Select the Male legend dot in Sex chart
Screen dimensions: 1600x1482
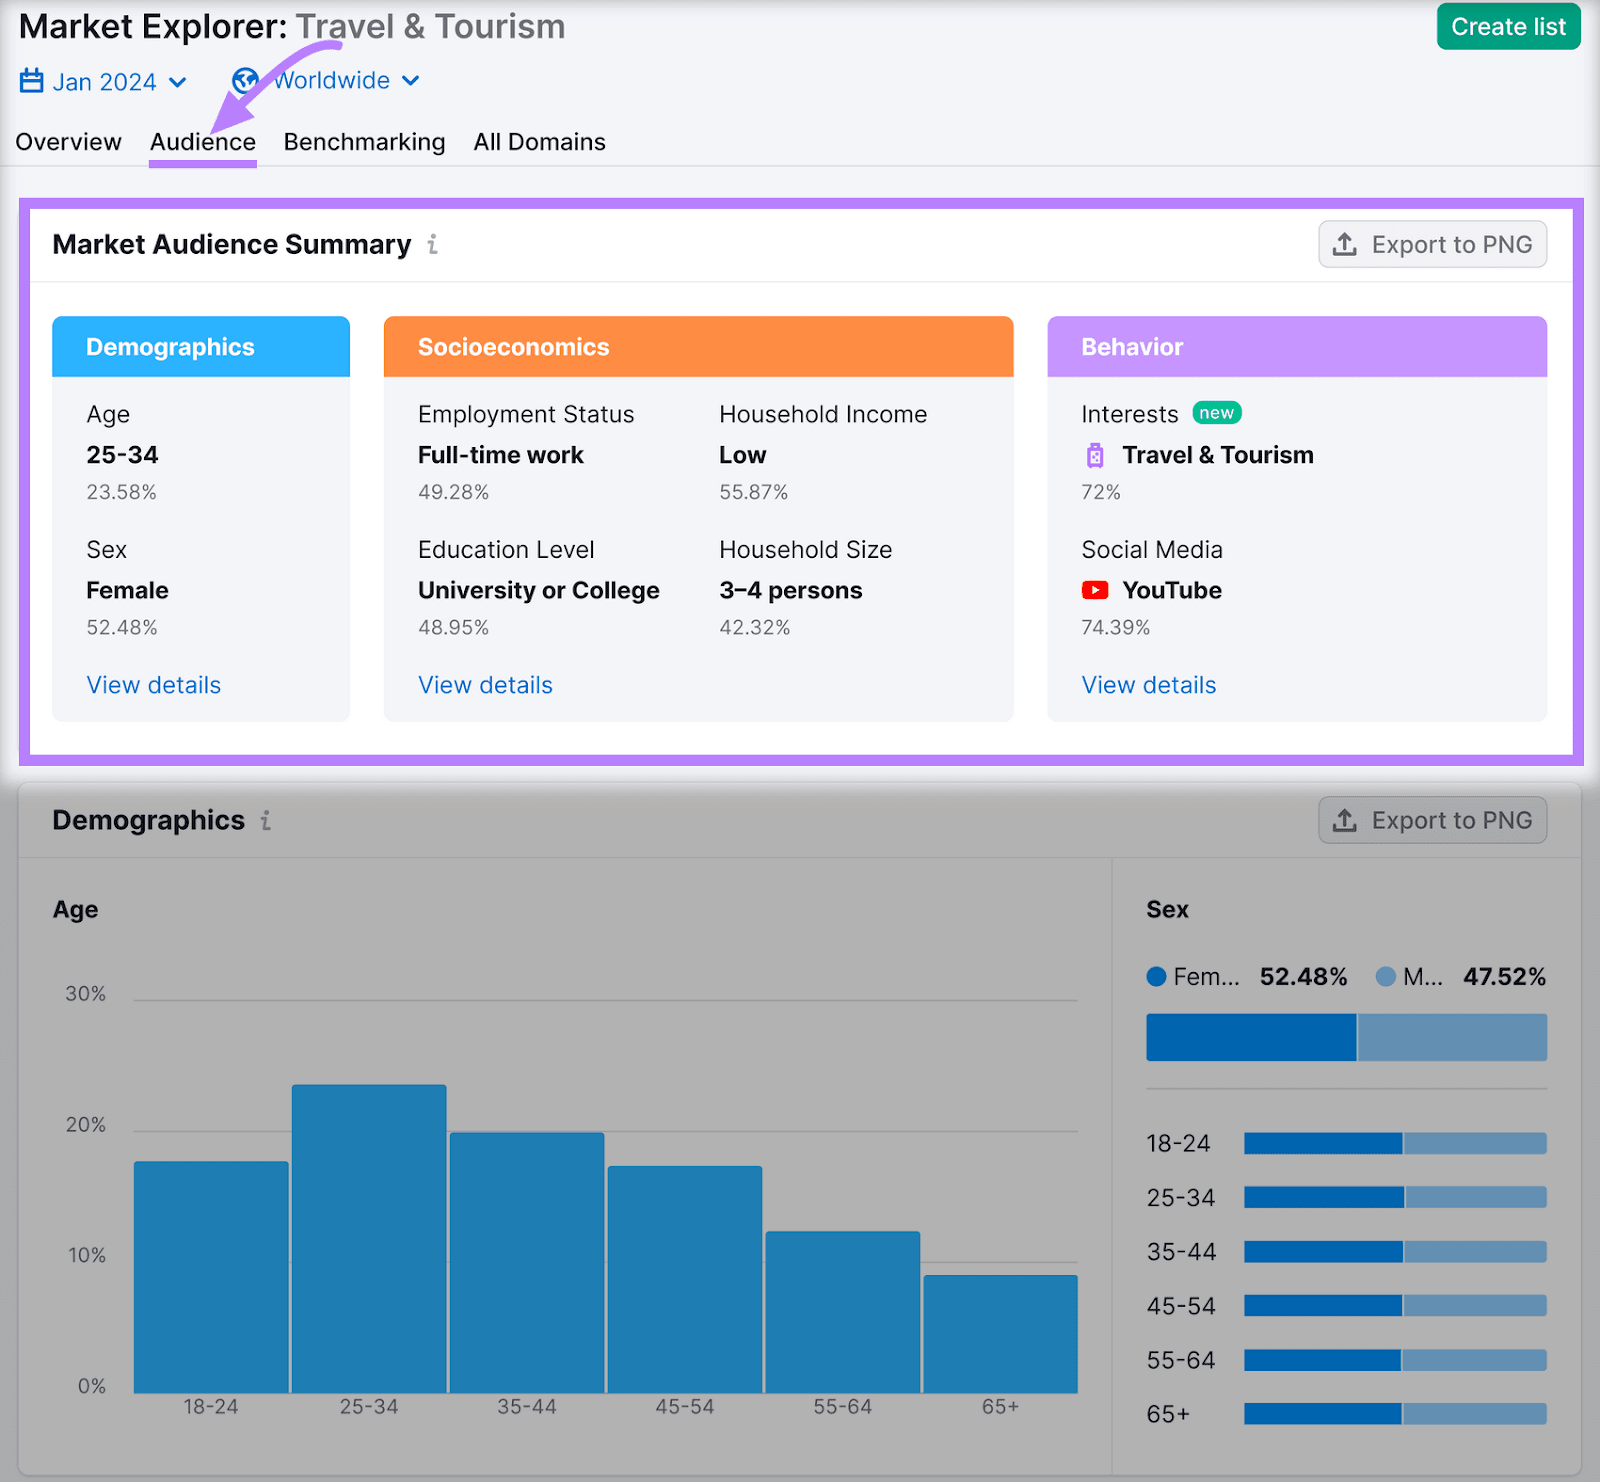pyautogui.click(x=1386, y=977)
